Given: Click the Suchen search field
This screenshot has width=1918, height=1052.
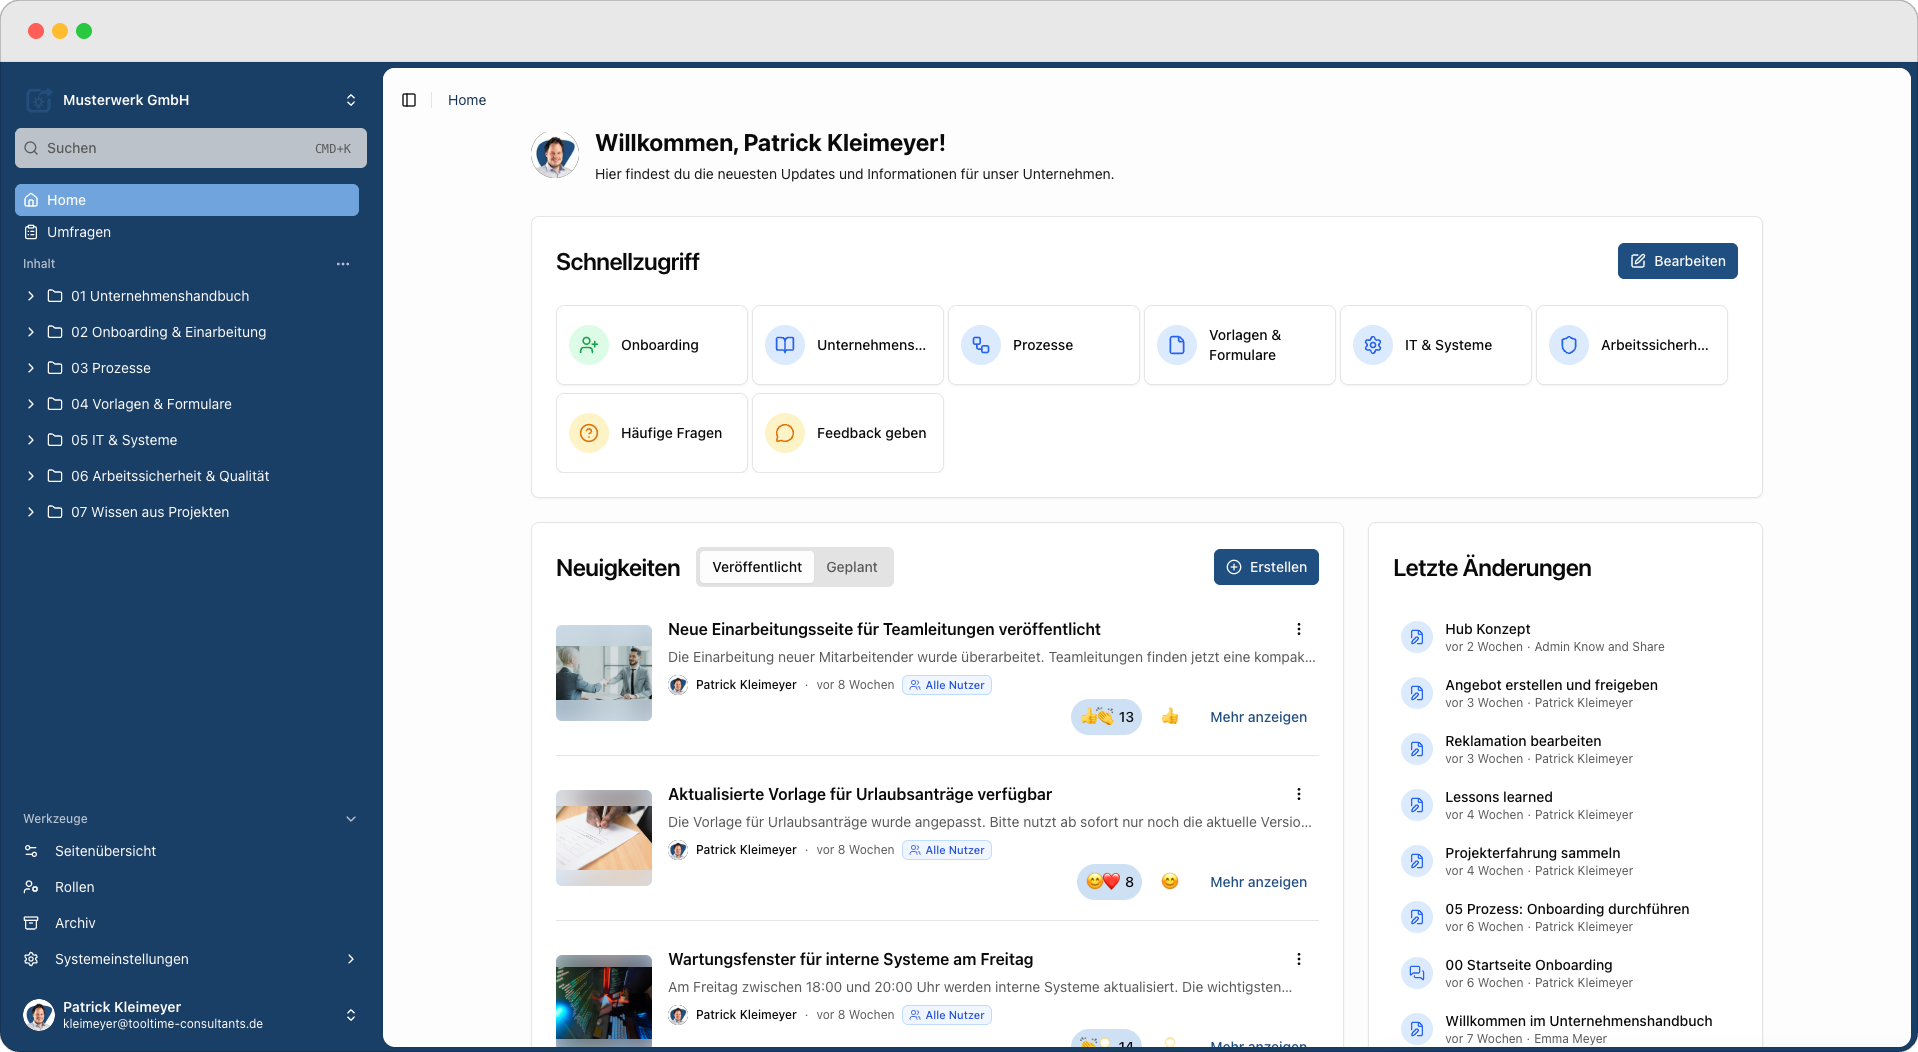Looking at the screenshot, I should click(x=191, y=148).
